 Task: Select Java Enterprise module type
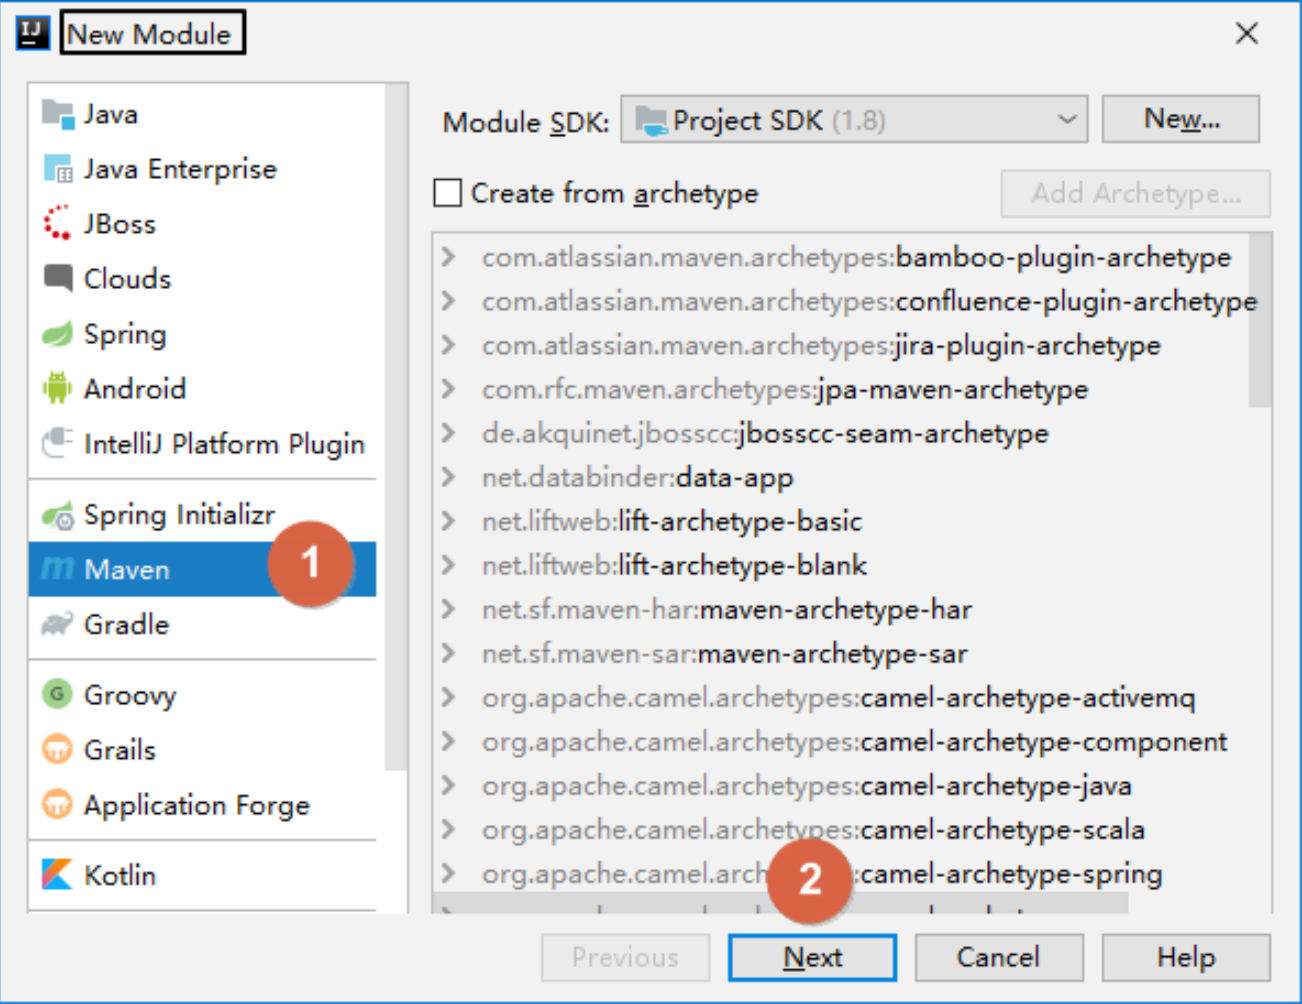coord(203,169)
